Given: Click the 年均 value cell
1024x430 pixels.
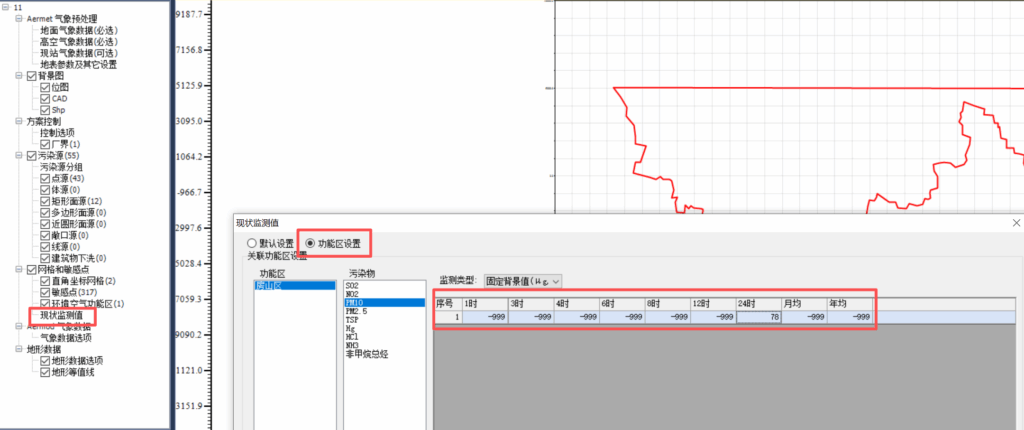Looking at the screenshot, I should coord(848,317).
